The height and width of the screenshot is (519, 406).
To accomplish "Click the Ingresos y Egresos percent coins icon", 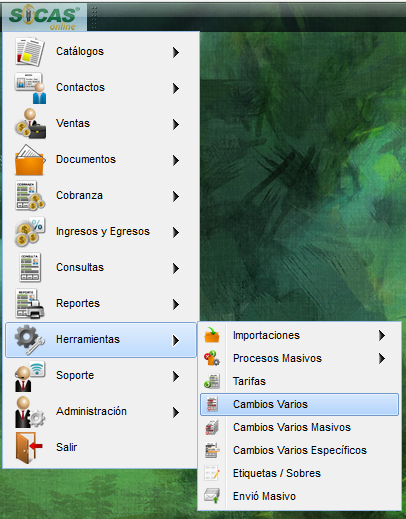I will tap(30, 232).
